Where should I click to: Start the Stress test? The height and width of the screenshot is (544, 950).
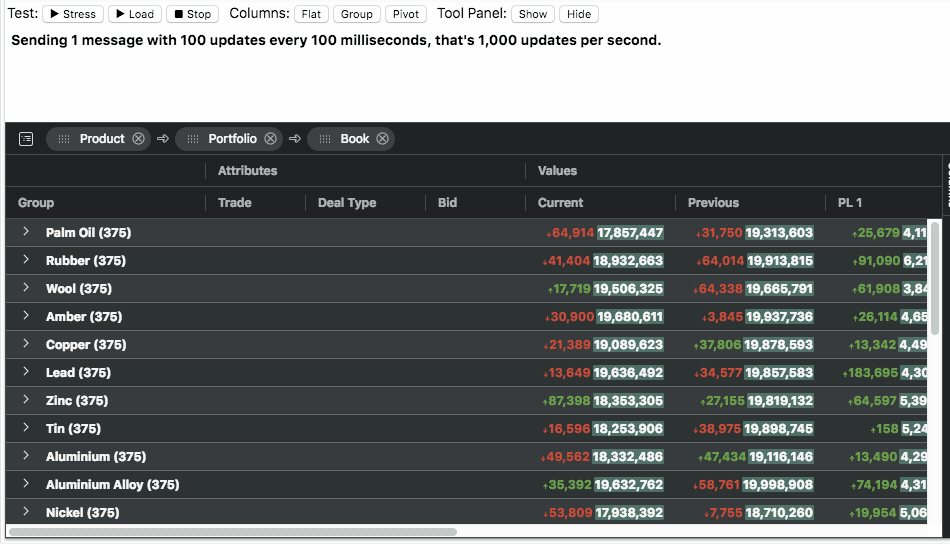tap(73, 14)
